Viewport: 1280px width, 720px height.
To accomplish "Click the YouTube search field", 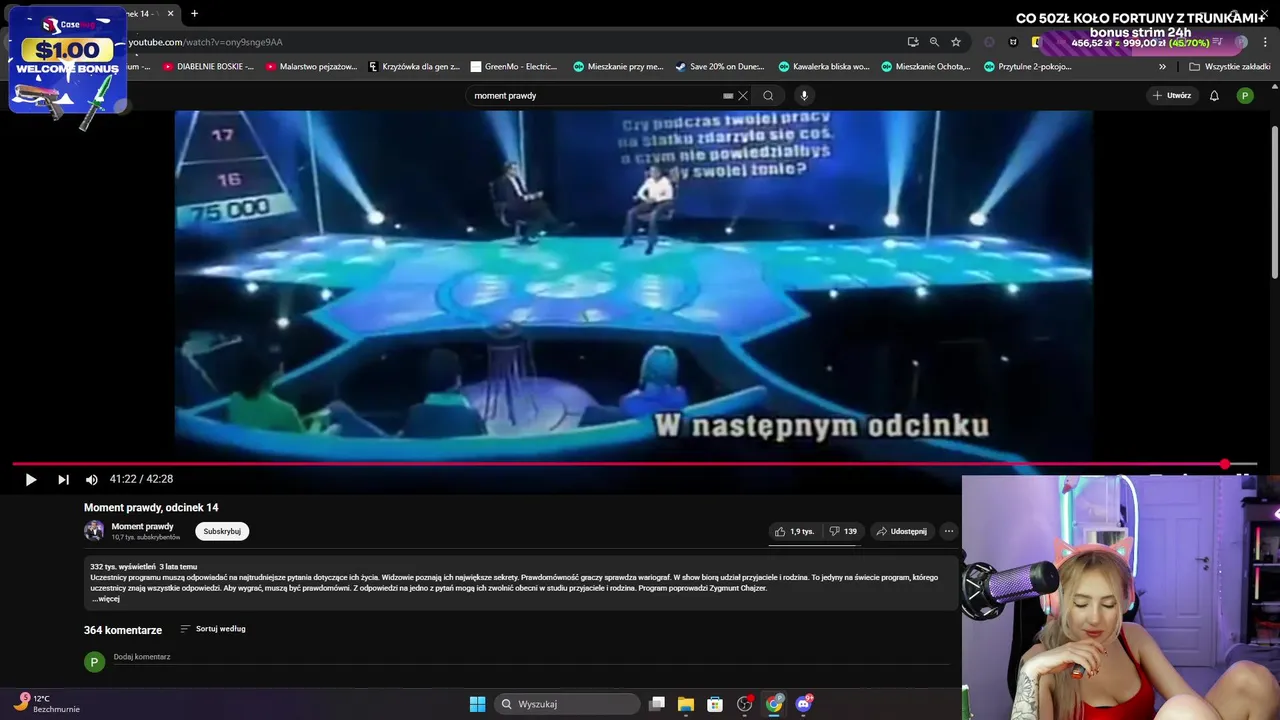I will coord(595,96).
